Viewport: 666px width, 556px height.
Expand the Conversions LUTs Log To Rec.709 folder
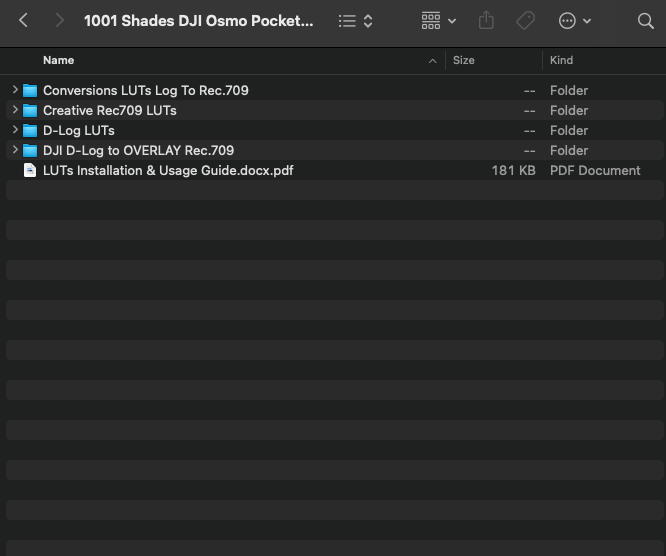click(x=15, y=90)
